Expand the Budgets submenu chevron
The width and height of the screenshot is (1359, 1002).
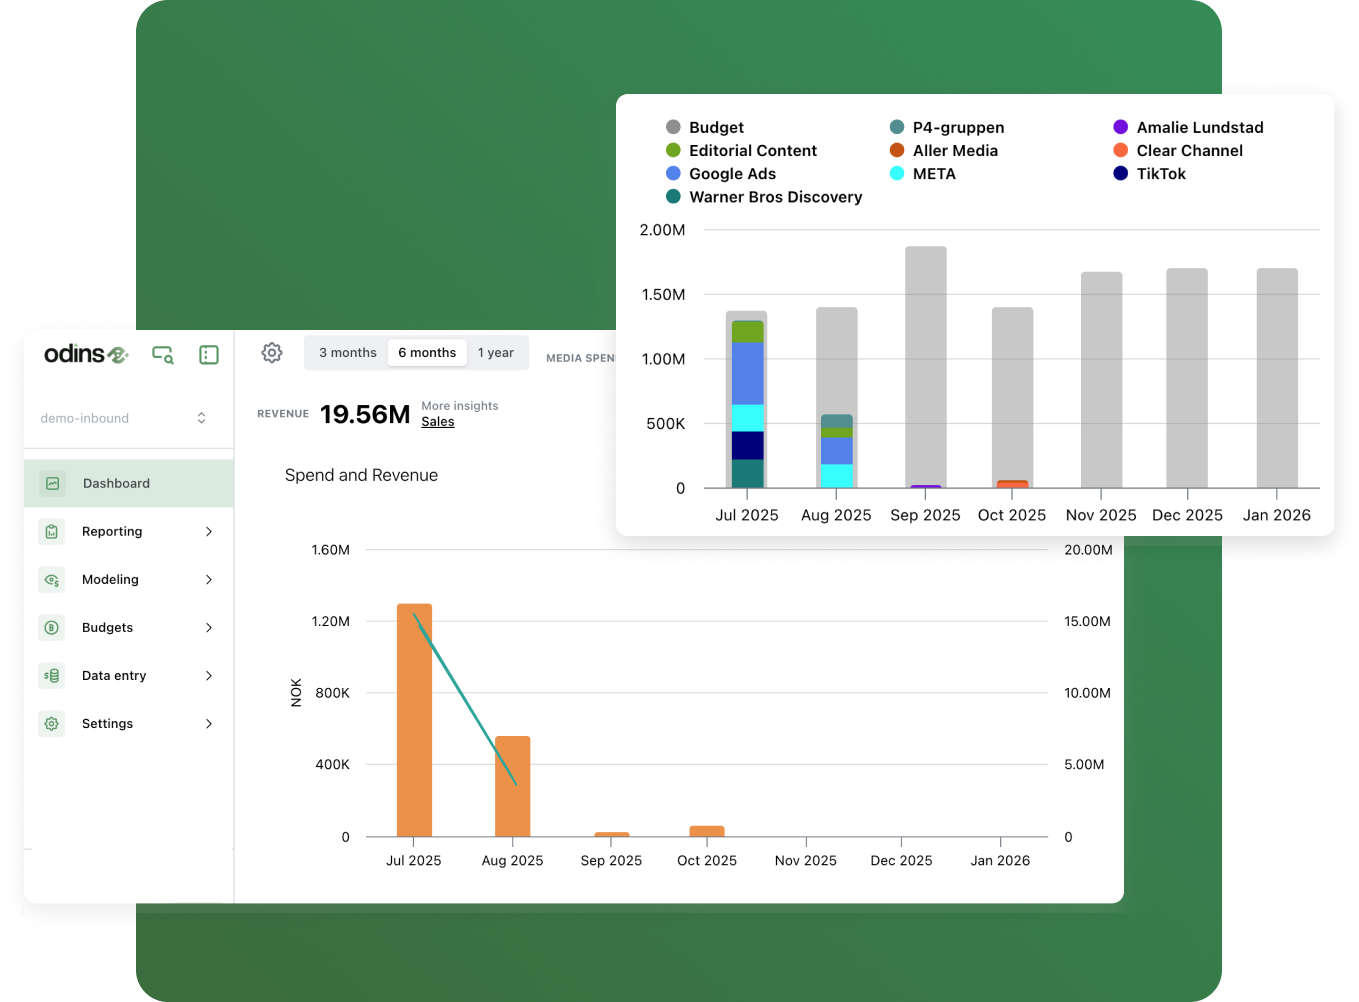209,627
